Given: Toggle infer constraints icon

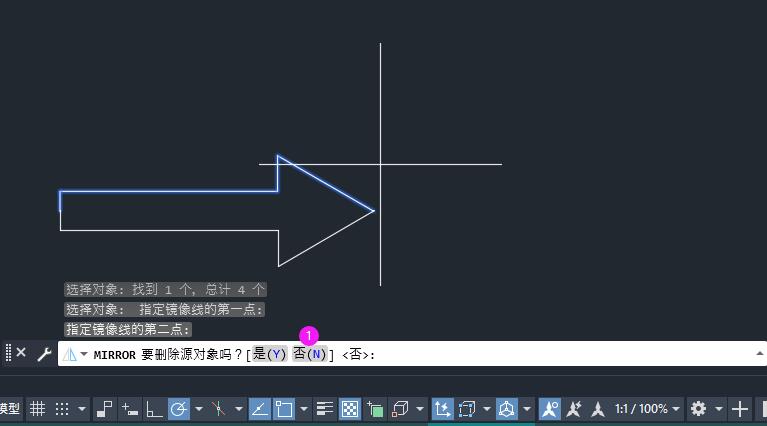Looking at the screenshot, I should (x=104, y=408).
